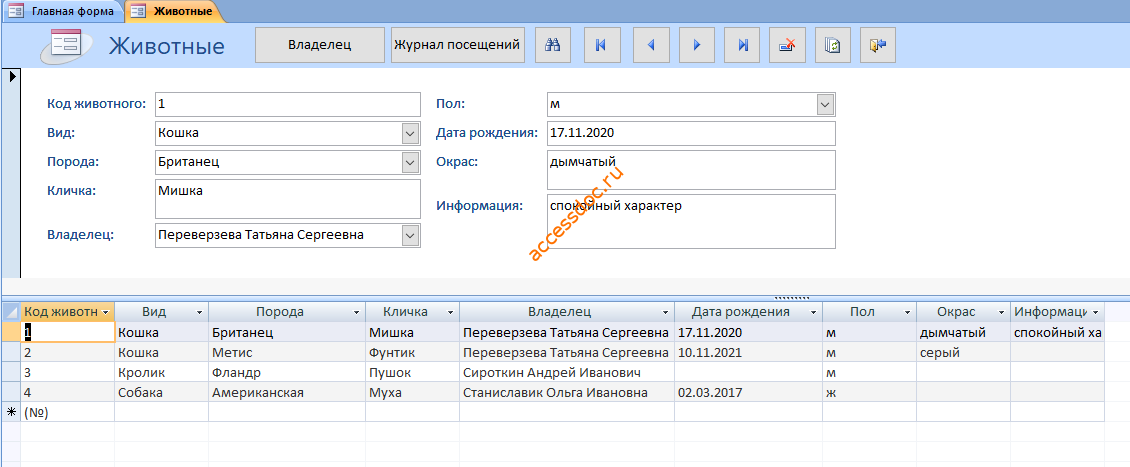This screenshot has height=467, width=1130.
Task: Jump to the last record button
Action: tap(743, 45)
